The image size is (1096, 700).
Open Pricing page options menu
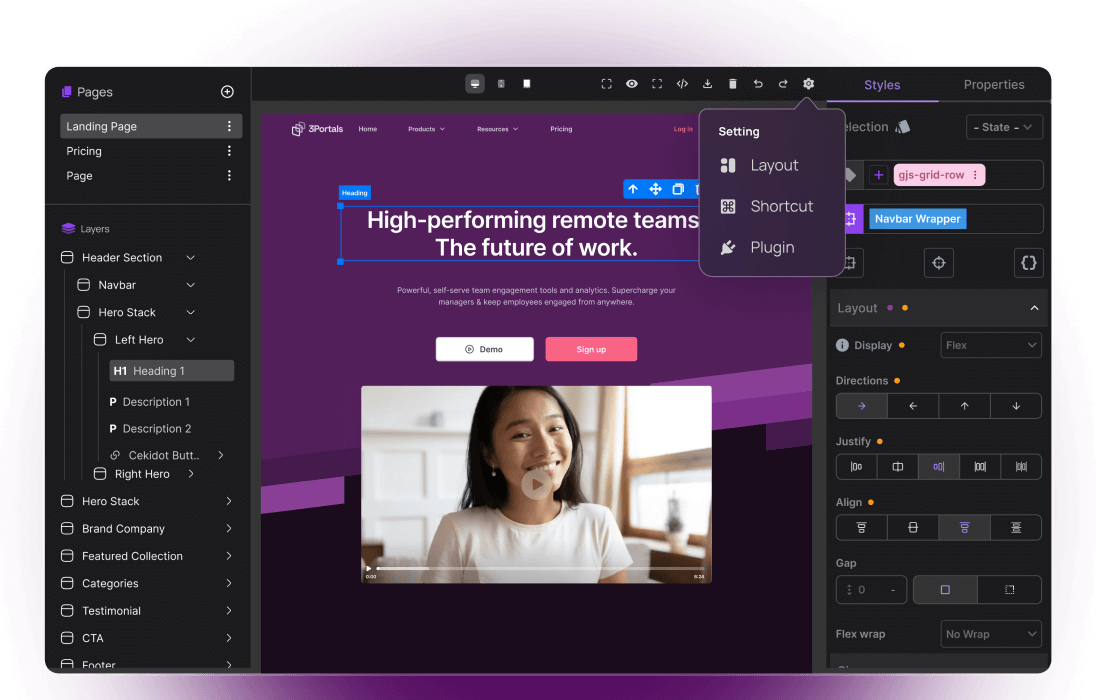point(229,151)
